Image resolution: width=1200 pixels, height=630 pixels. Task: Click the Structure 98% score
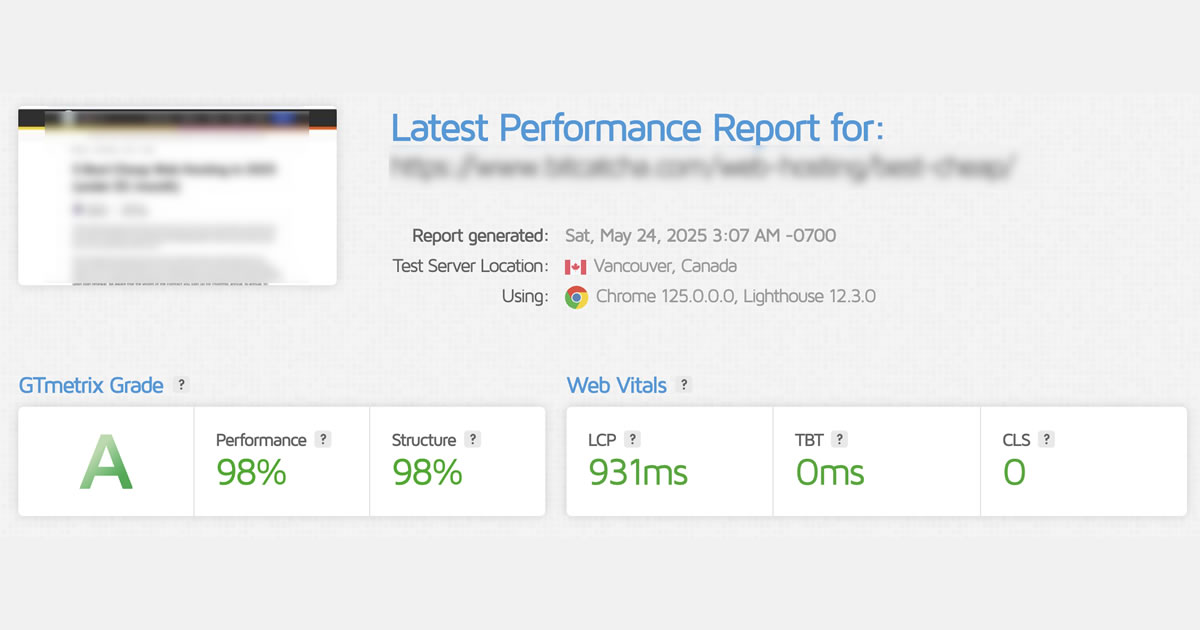427,472
